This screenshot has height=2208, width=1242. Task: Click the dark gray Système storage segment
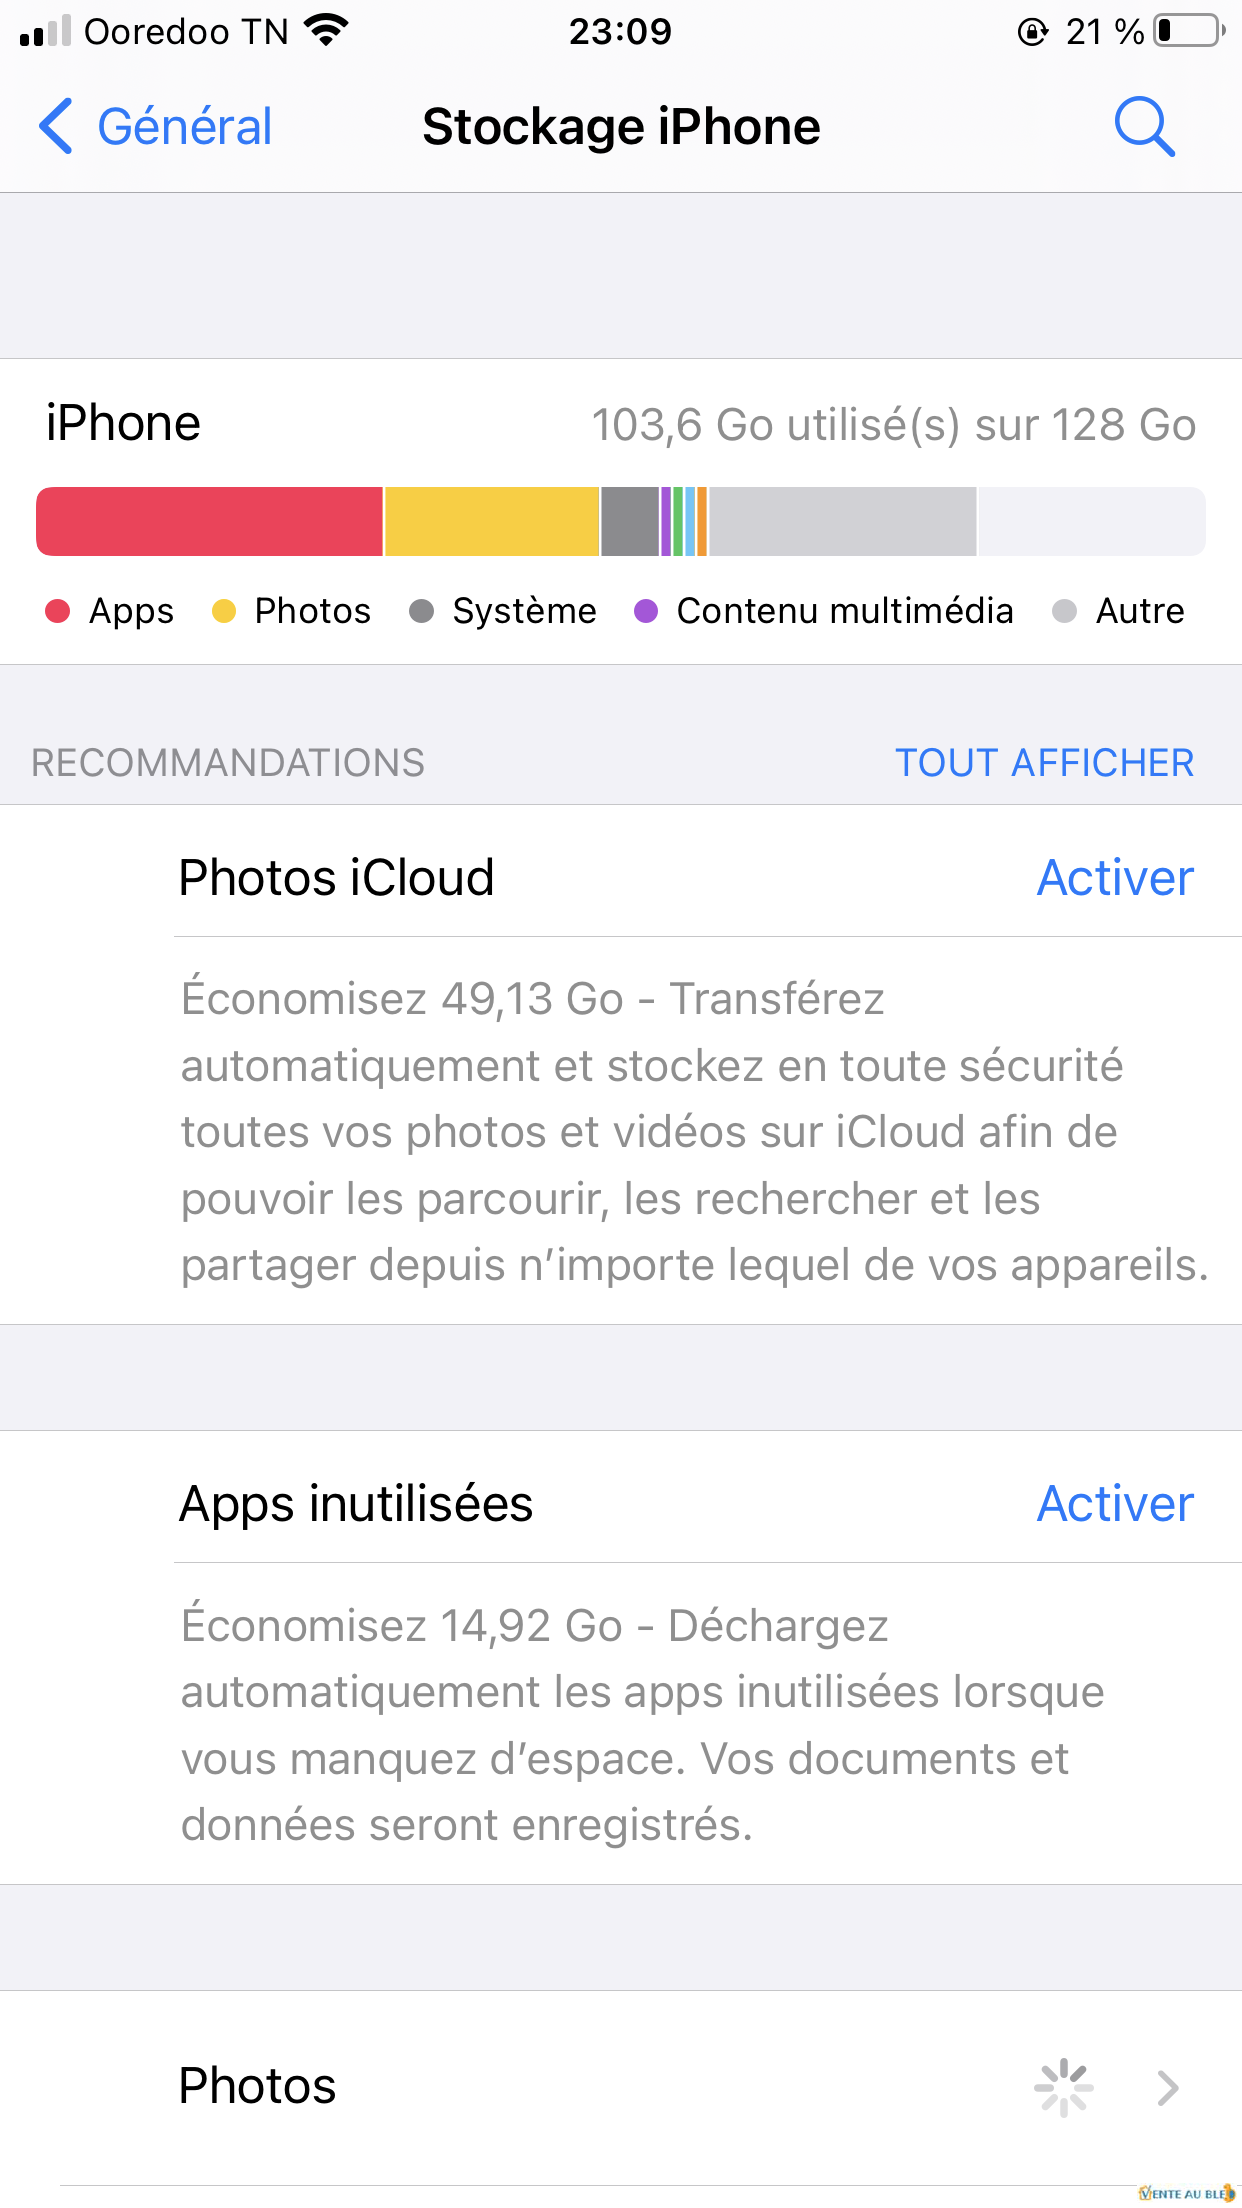coord(630,521)
